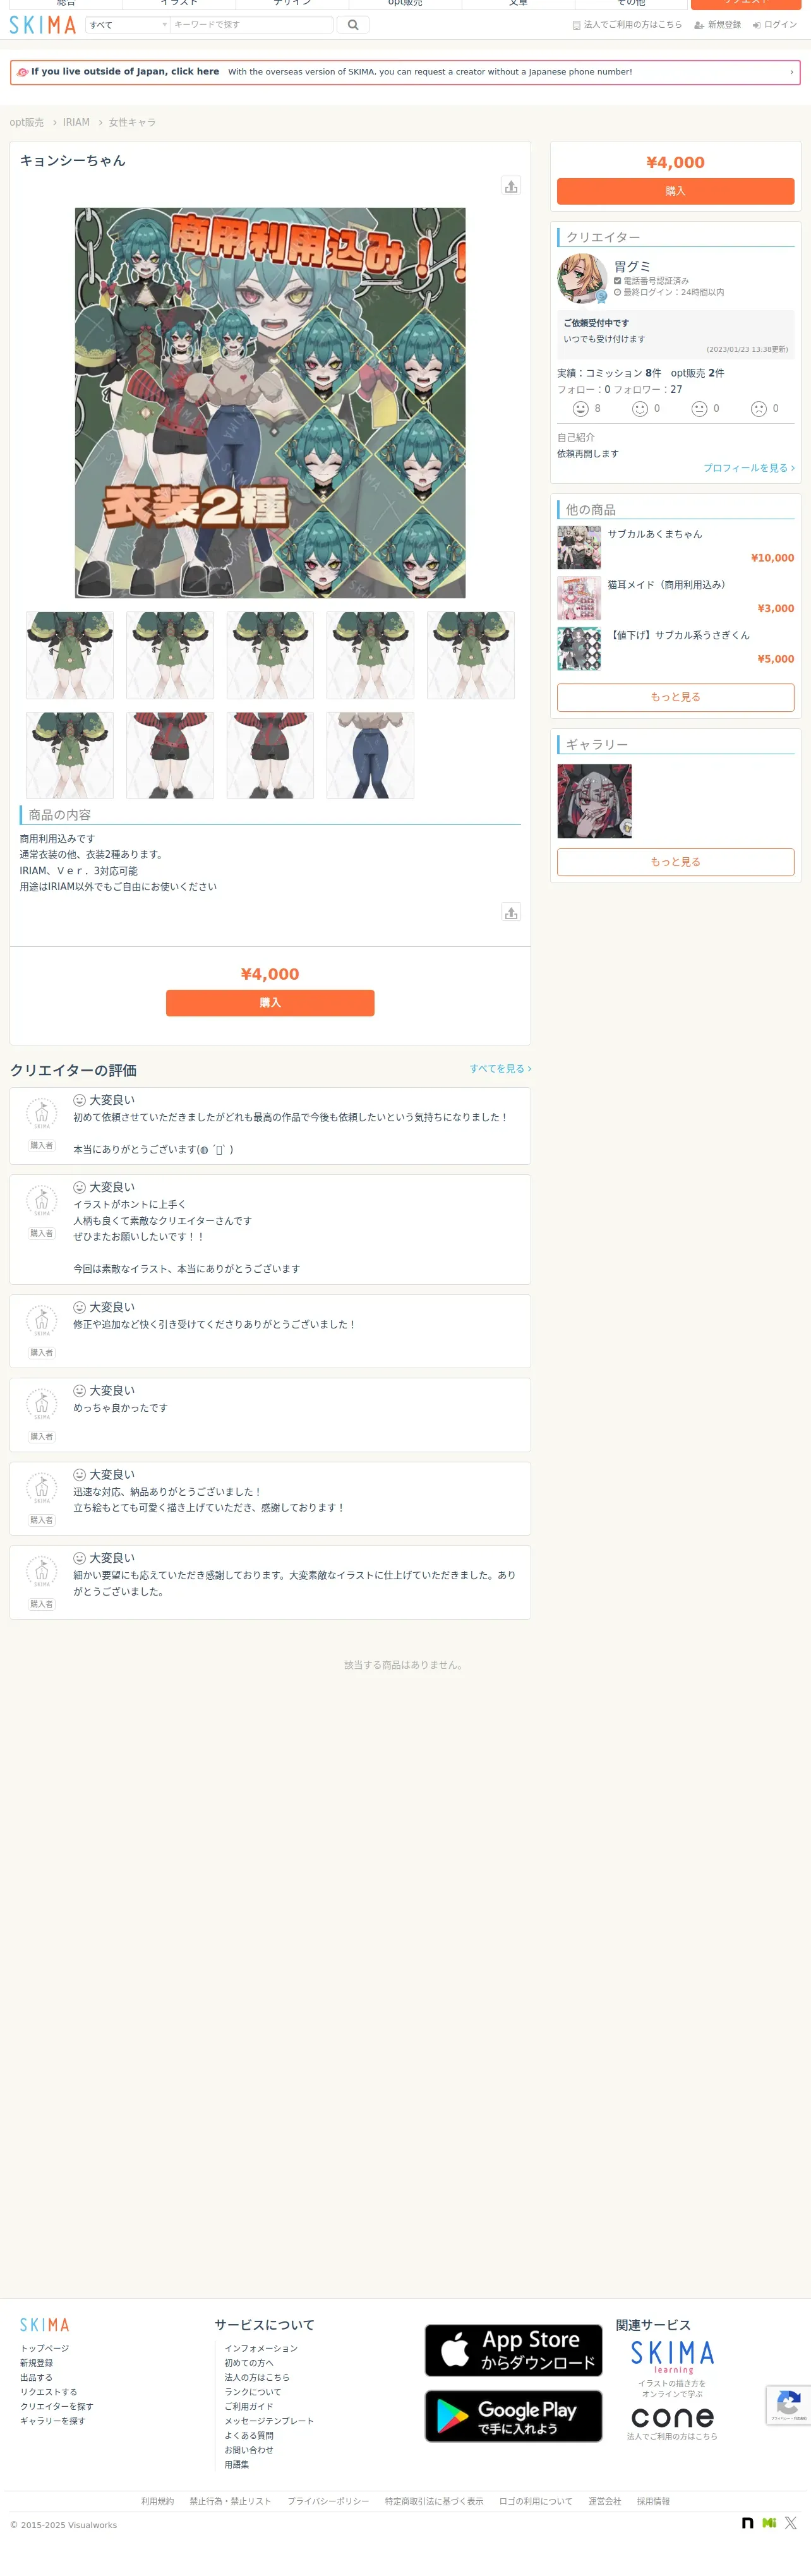Click the good rating face icon
This screenshot has height=2576, width=811.
pyautogui.click(x=640, y=408)
